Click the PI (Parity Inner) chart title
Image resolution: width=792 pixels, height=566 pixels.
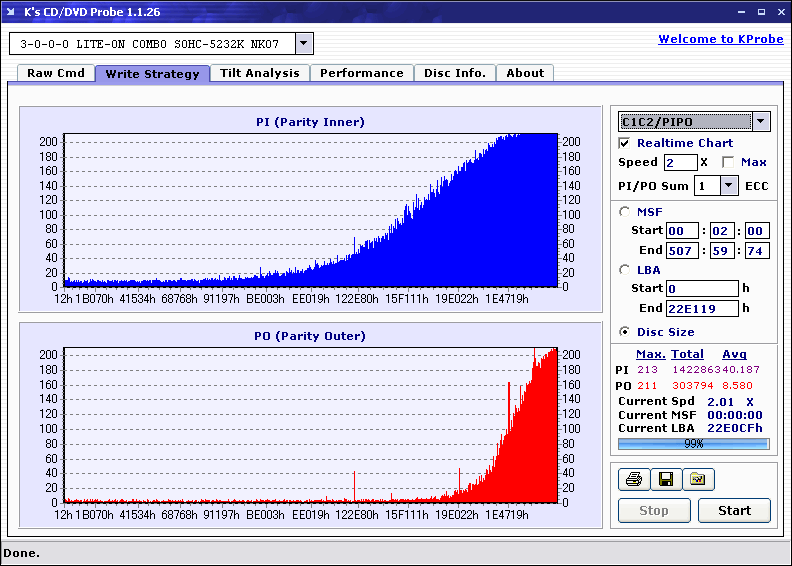310,122
